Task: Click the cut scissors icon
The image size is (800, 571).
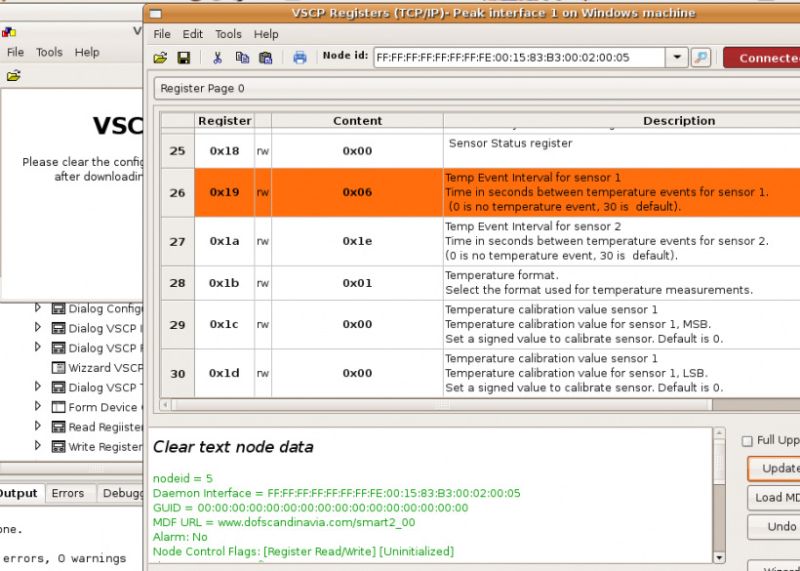Action: 217,58
